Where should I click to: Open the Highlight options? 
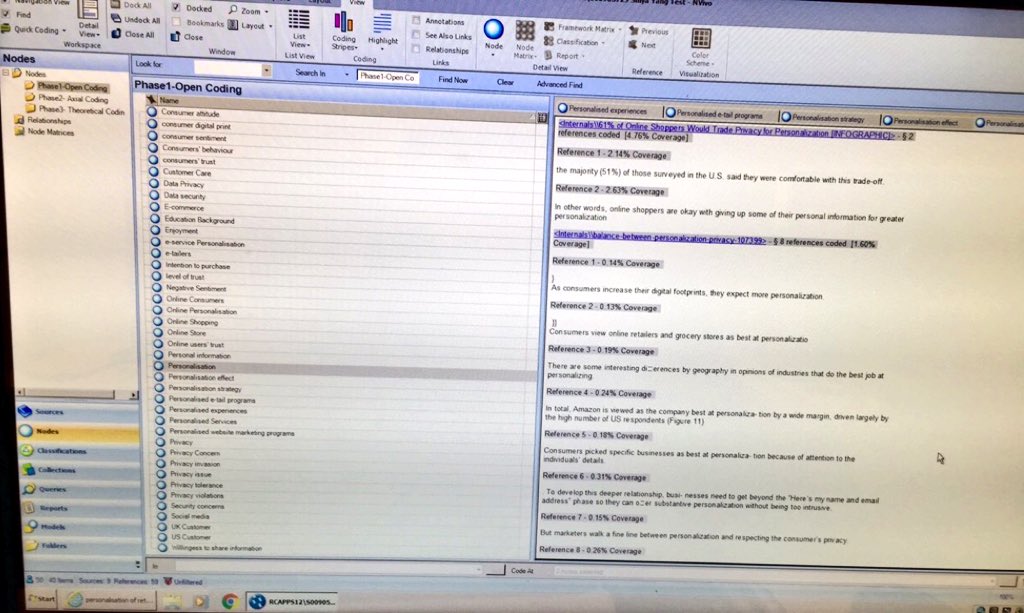pyautogui.click(x=382, y=31)
